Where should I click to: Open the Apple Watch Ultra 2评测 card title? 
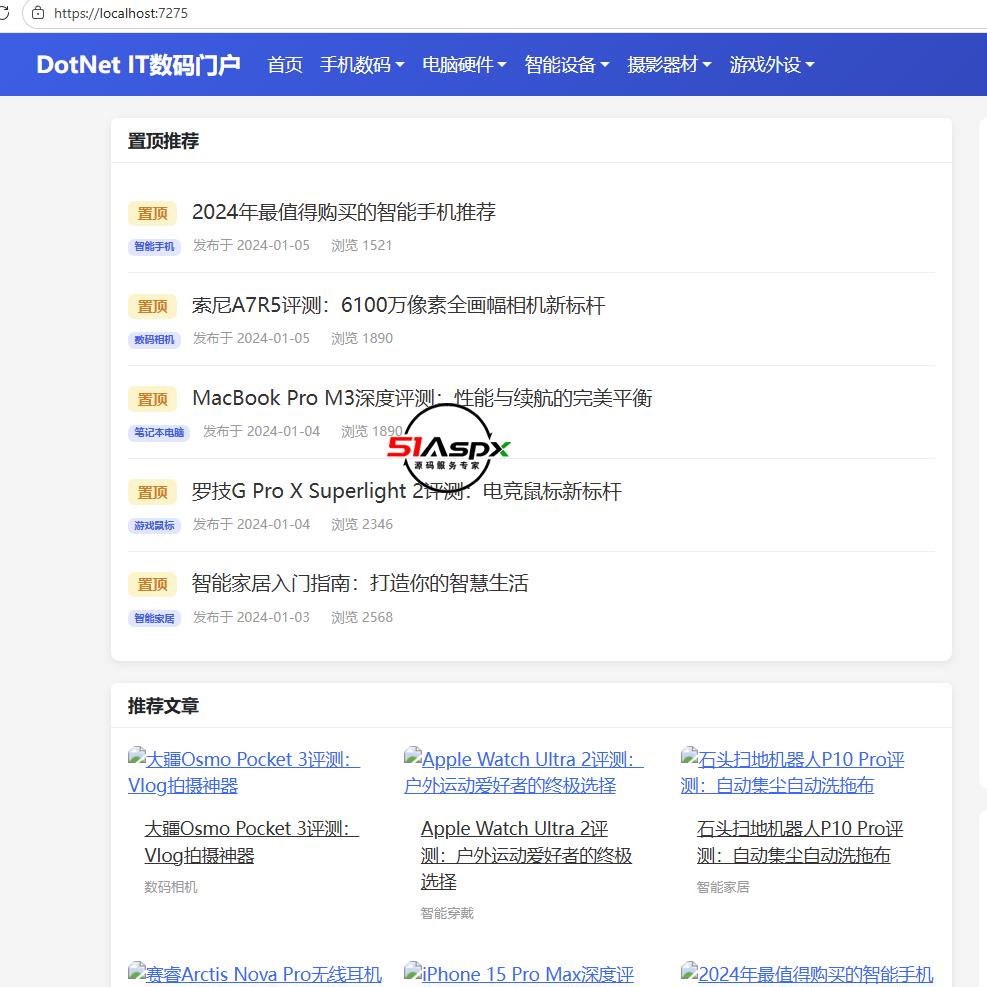coord(526,855)
